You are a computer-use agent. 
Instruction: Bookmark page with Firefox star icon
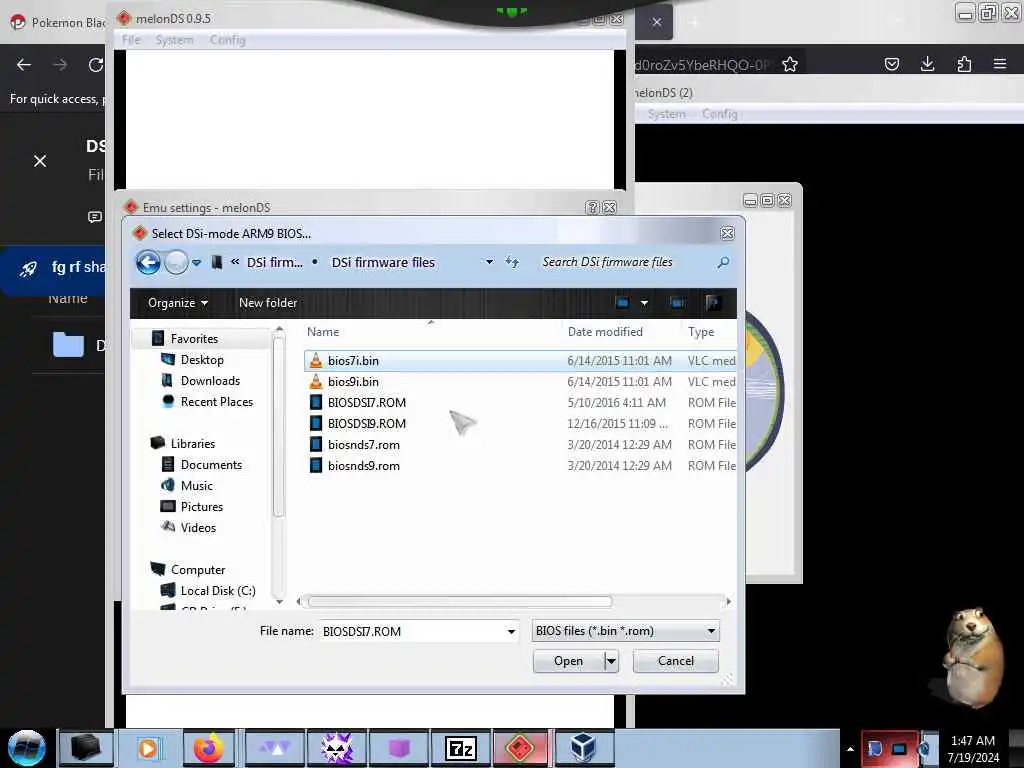(790, 64)
